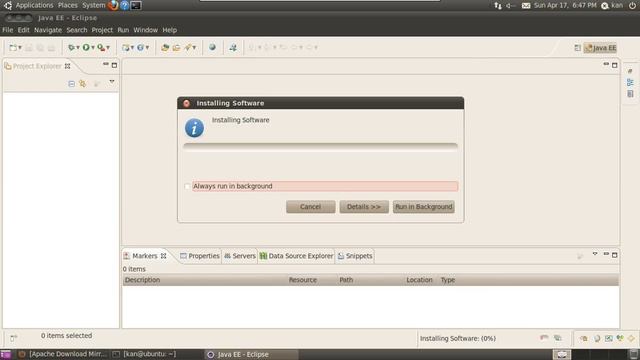Open the New wizard dropdown arrow
Screen dimensions: 640x360
20,48
